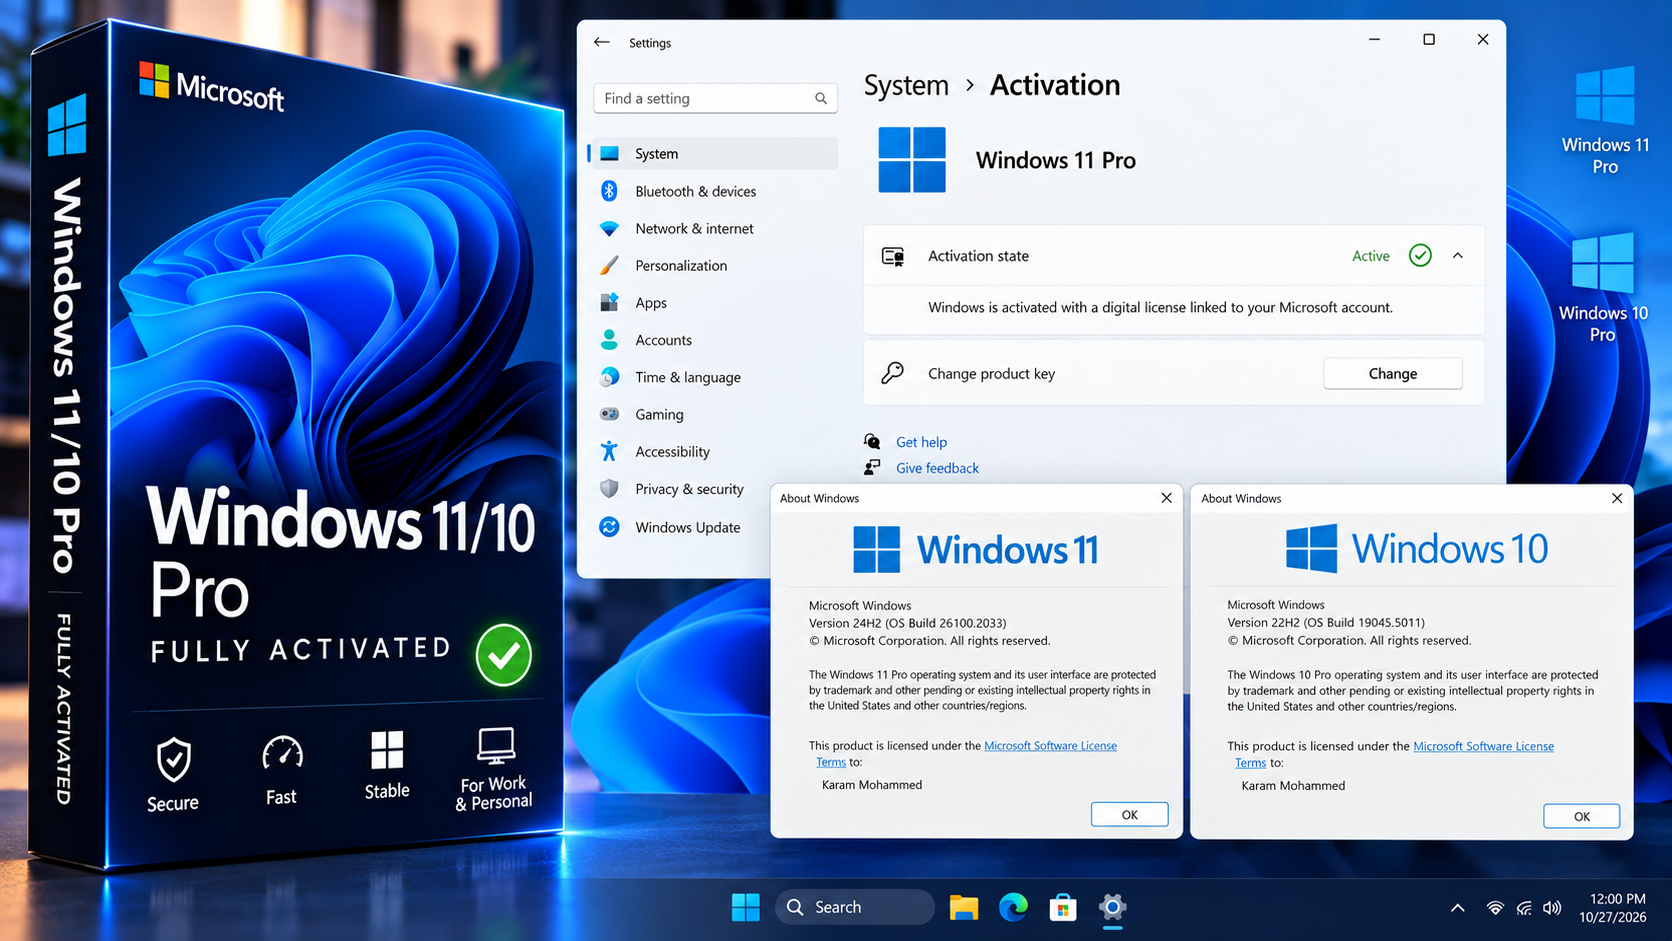The width and height of the screenshot is (1672, 941).
Task: Open the Start menu on the taskbar
Action: pyautogui.click(x=745, y=907)
